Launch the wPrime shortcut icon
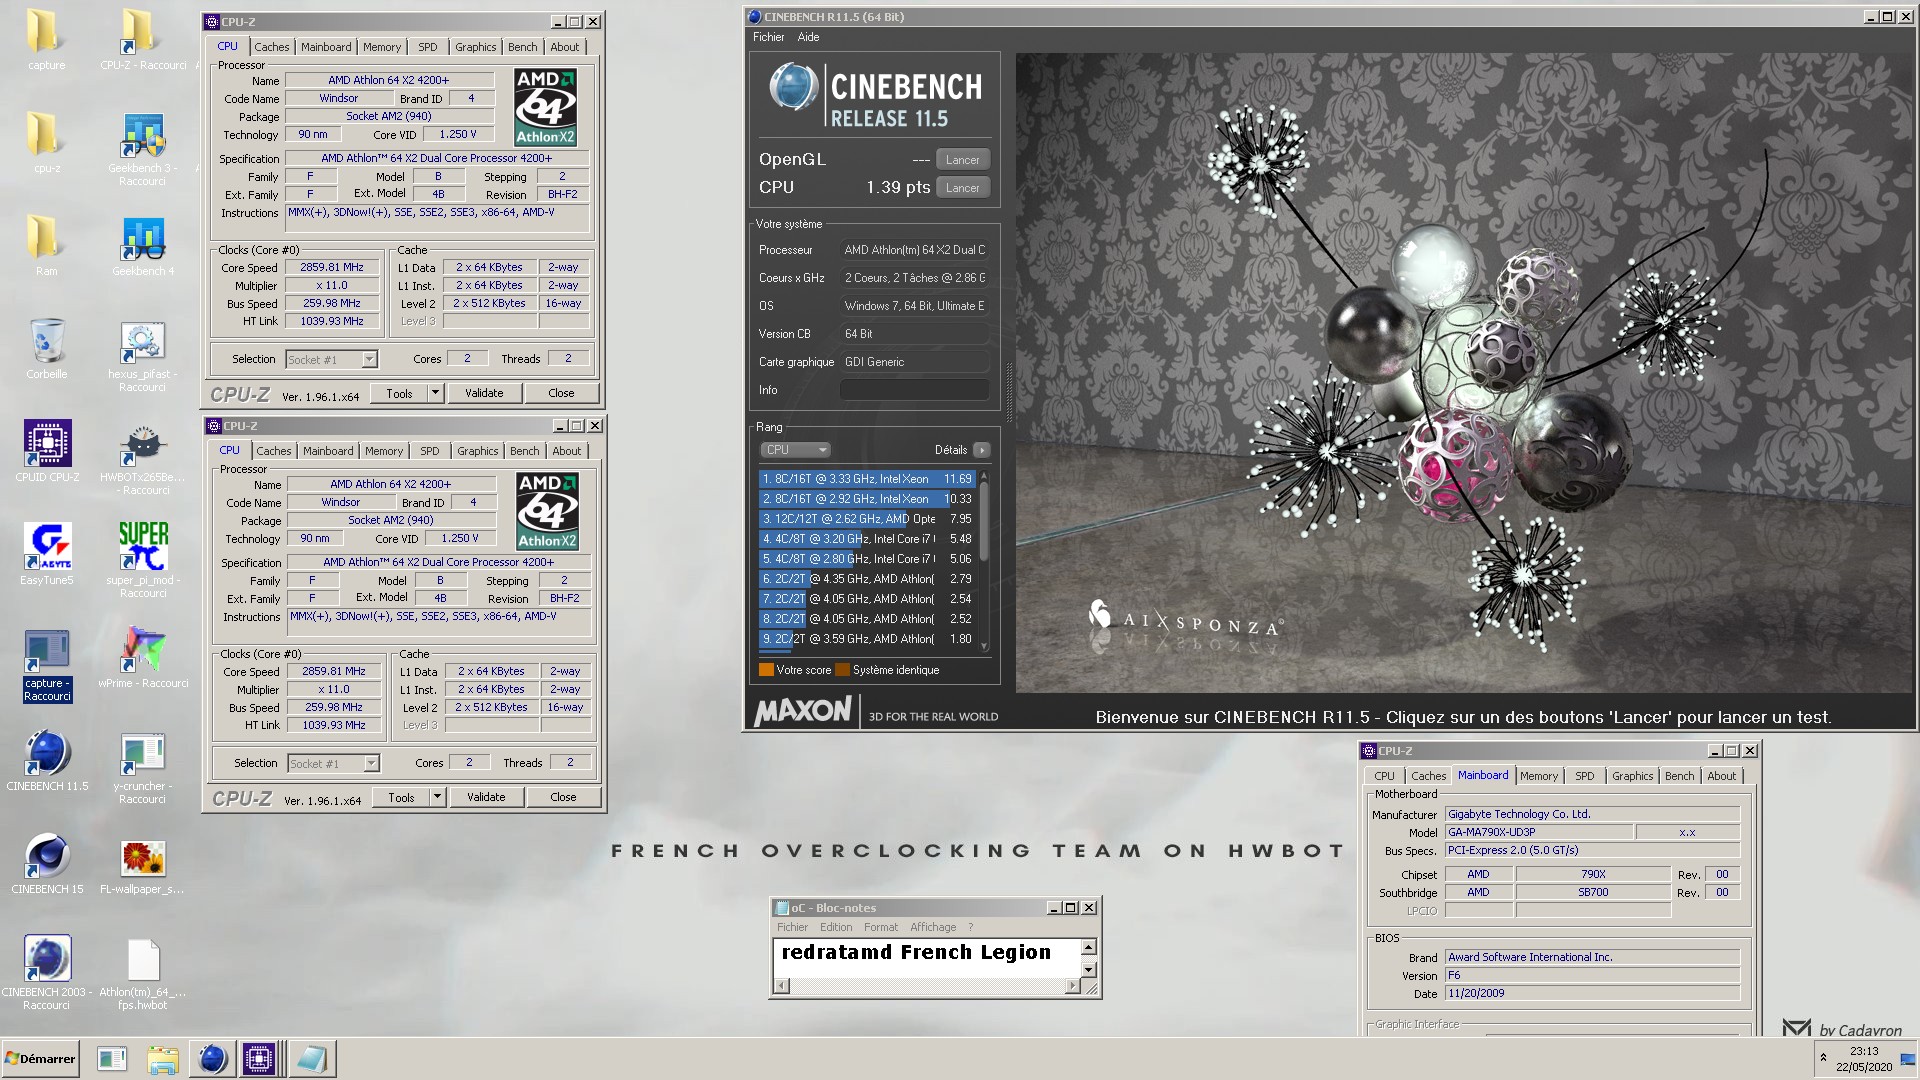This screenshot has width=1920, height=1080. tap(142, 658)
